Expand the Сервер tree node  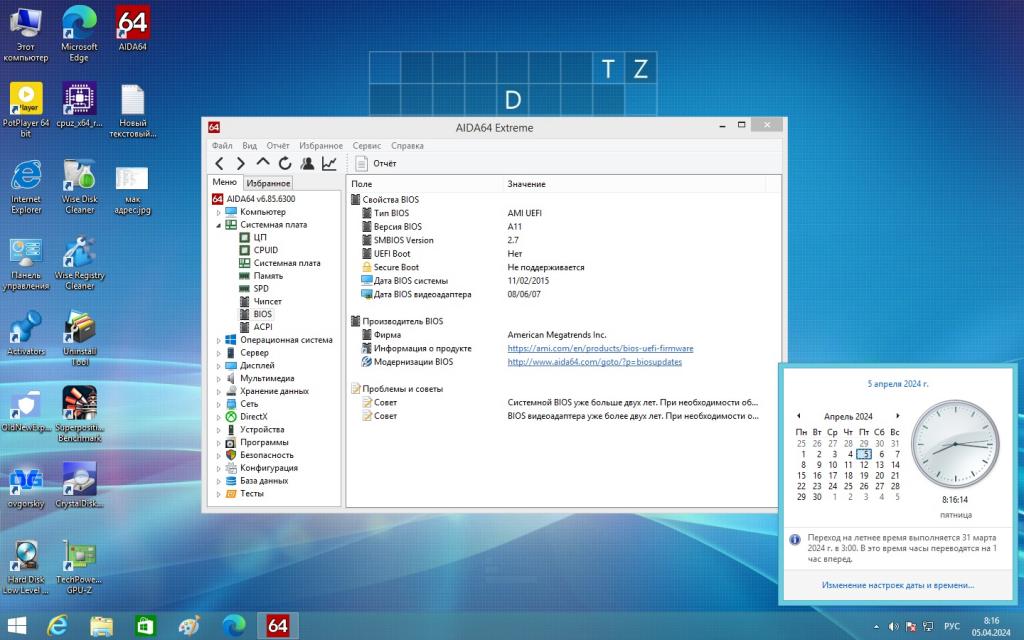(x=219, y=353)
